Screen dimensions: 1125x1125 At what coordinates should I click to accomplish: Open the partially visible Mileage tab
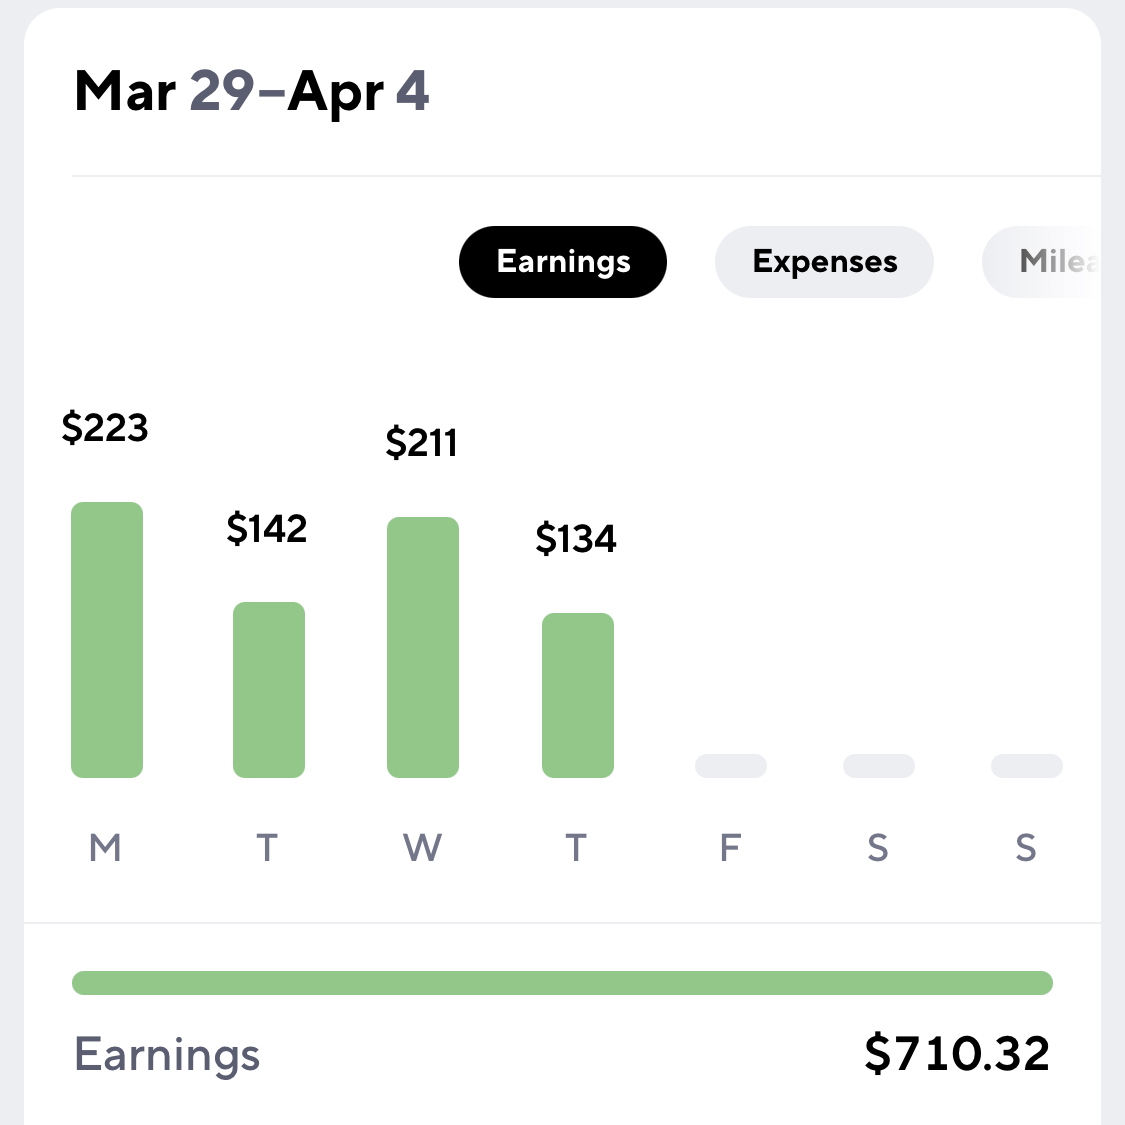(1041, 262)
